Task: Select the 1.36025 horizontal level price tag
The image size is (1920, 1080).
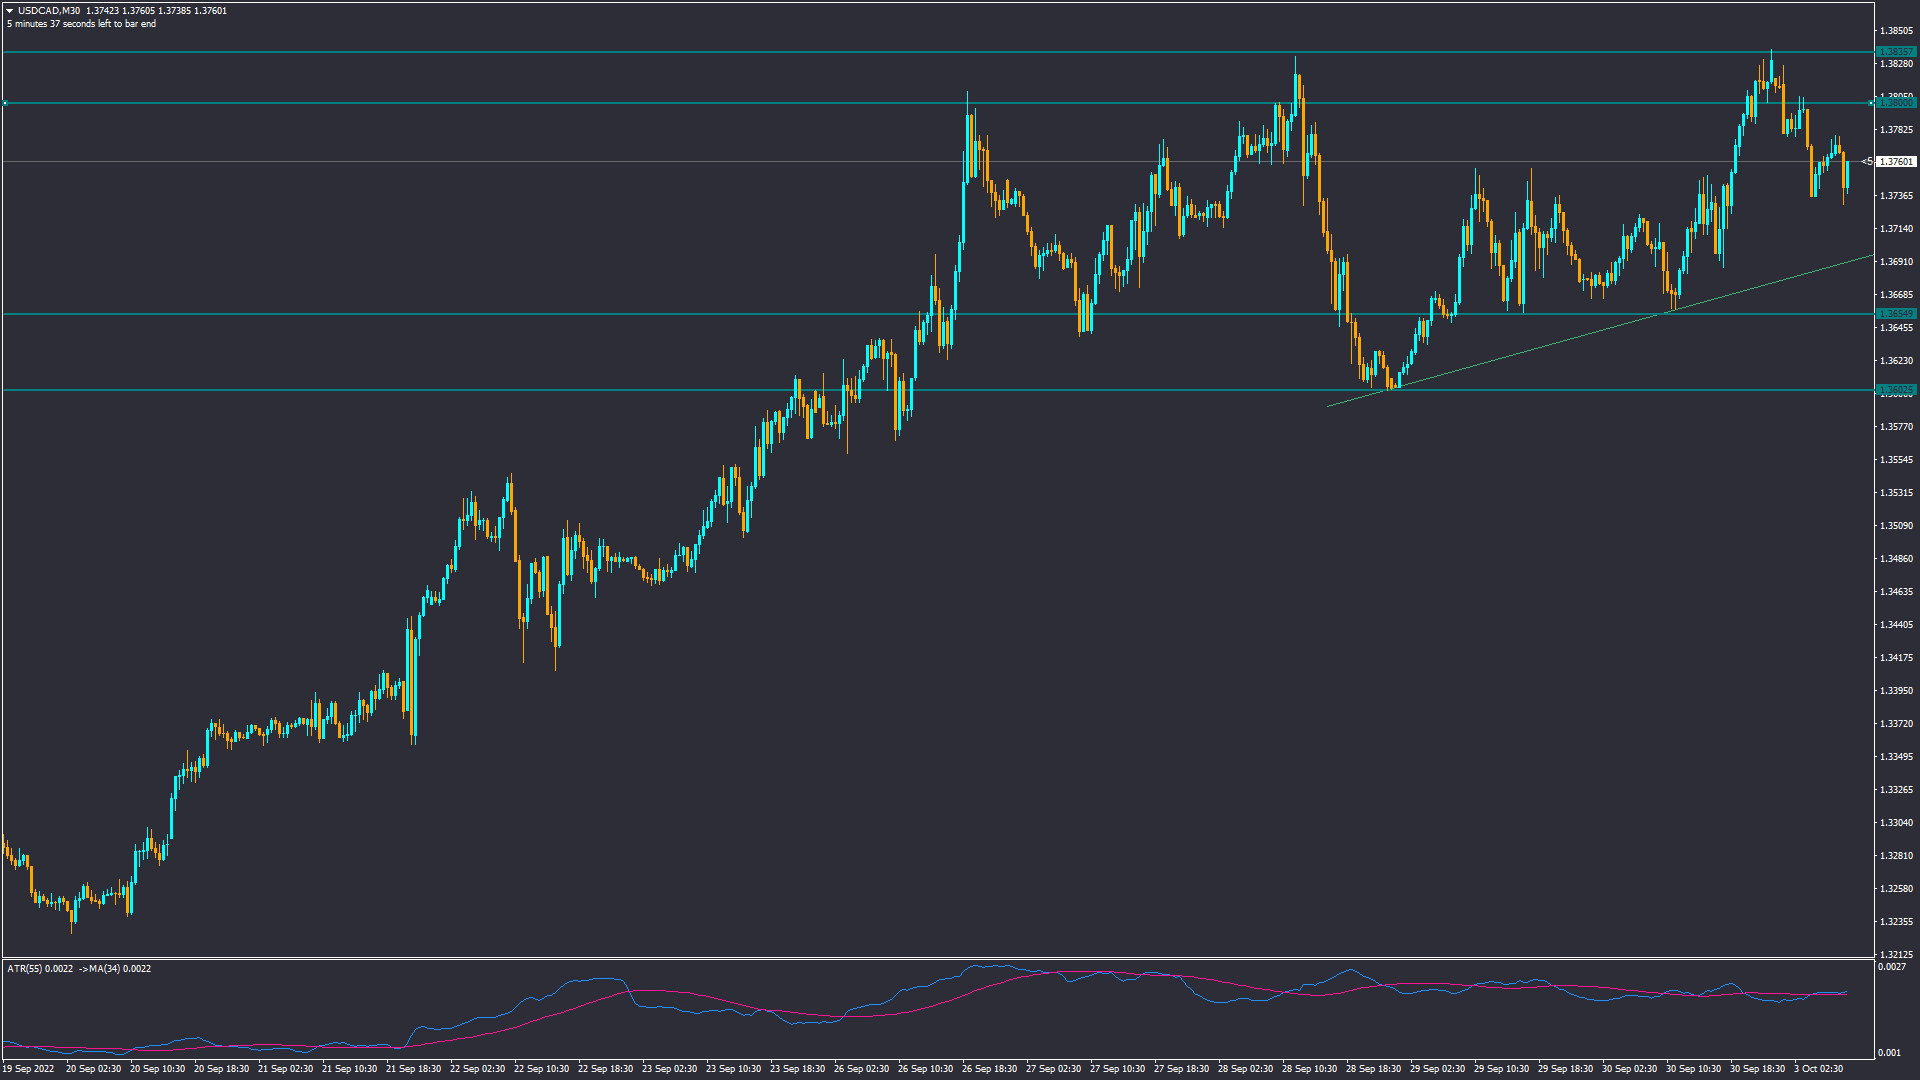Action: pyautogui.click(x=1895, y=390)
